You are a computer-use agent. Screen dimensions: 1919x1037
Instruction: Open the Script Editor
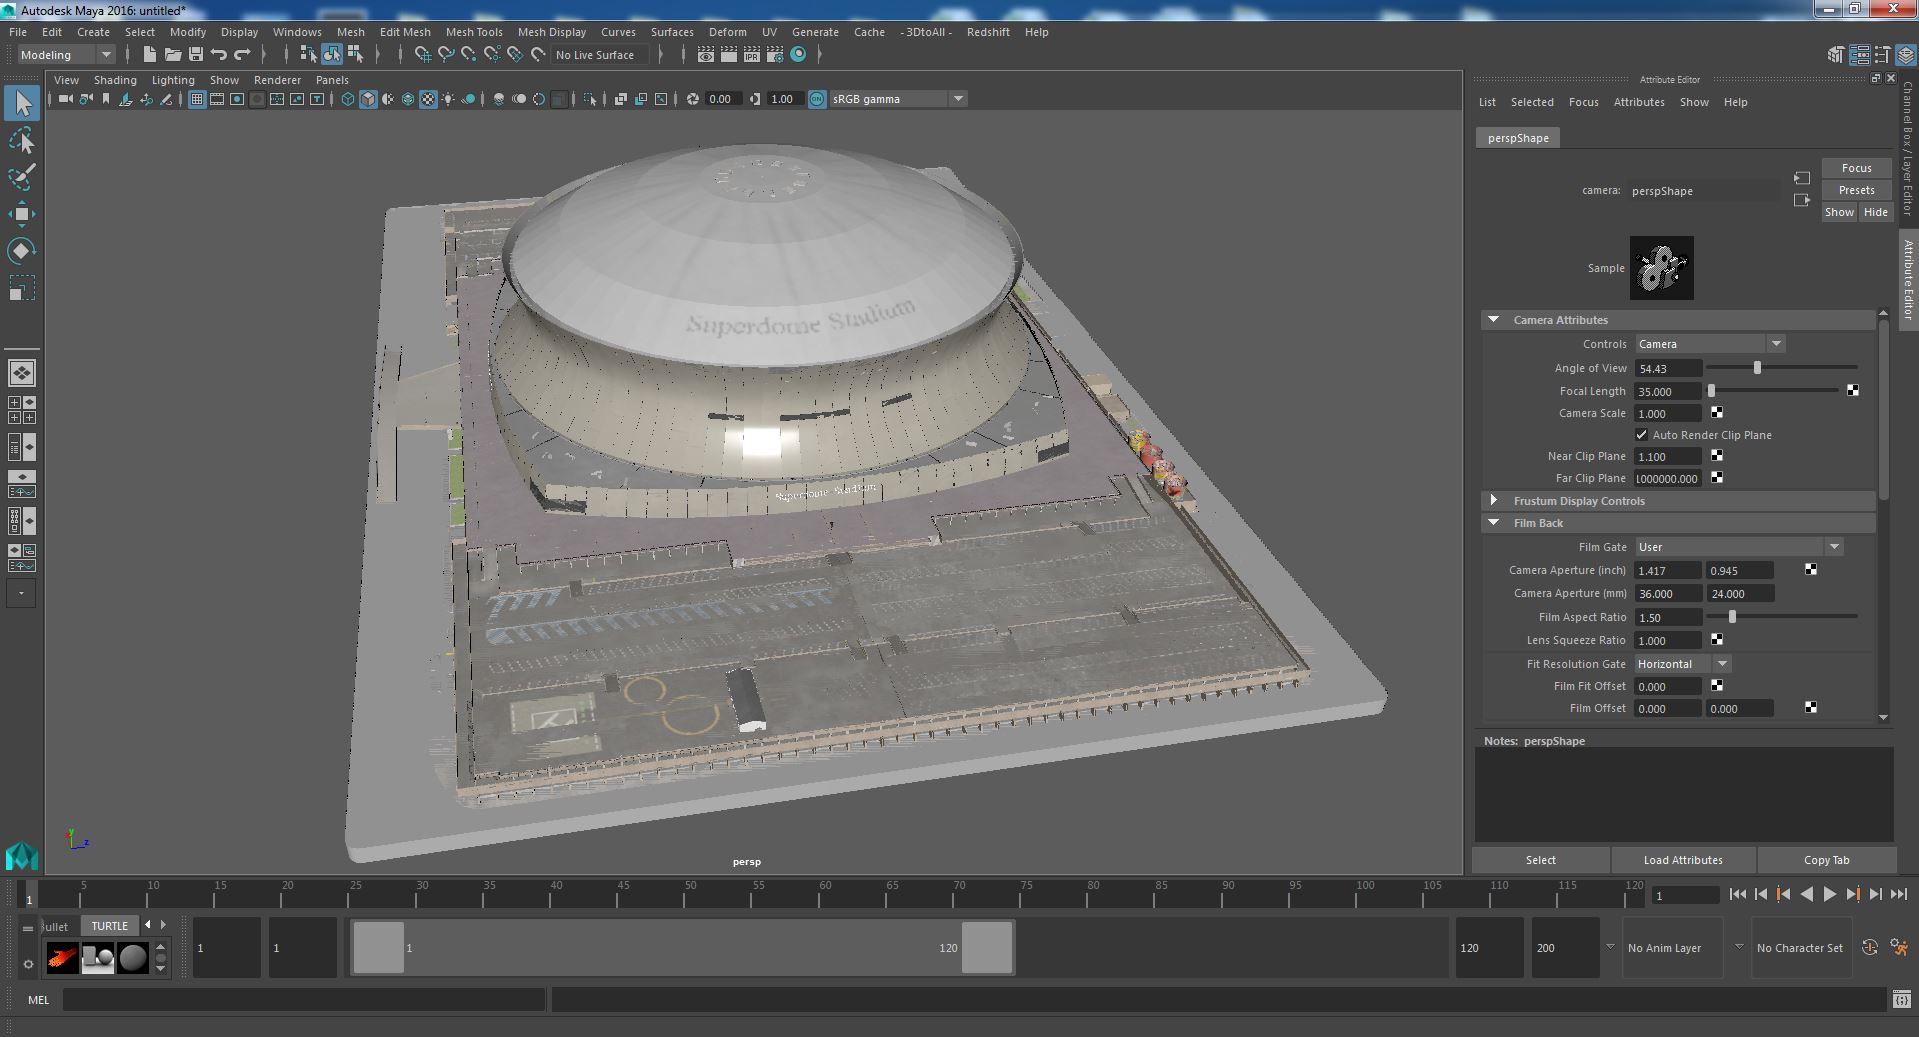click(x=1902, y=999)
